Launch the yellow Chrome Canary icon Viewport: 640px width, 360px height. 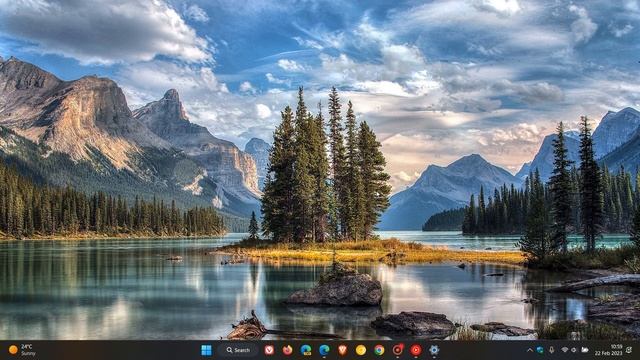tap(361, 350)
